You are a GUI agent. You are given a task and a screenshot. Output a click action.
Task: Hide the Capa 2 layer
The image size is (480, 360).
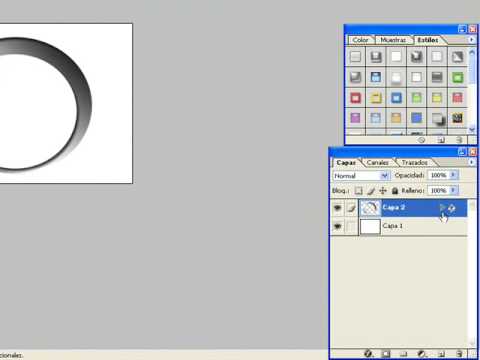pyautogui.click(x=337, y=208)
